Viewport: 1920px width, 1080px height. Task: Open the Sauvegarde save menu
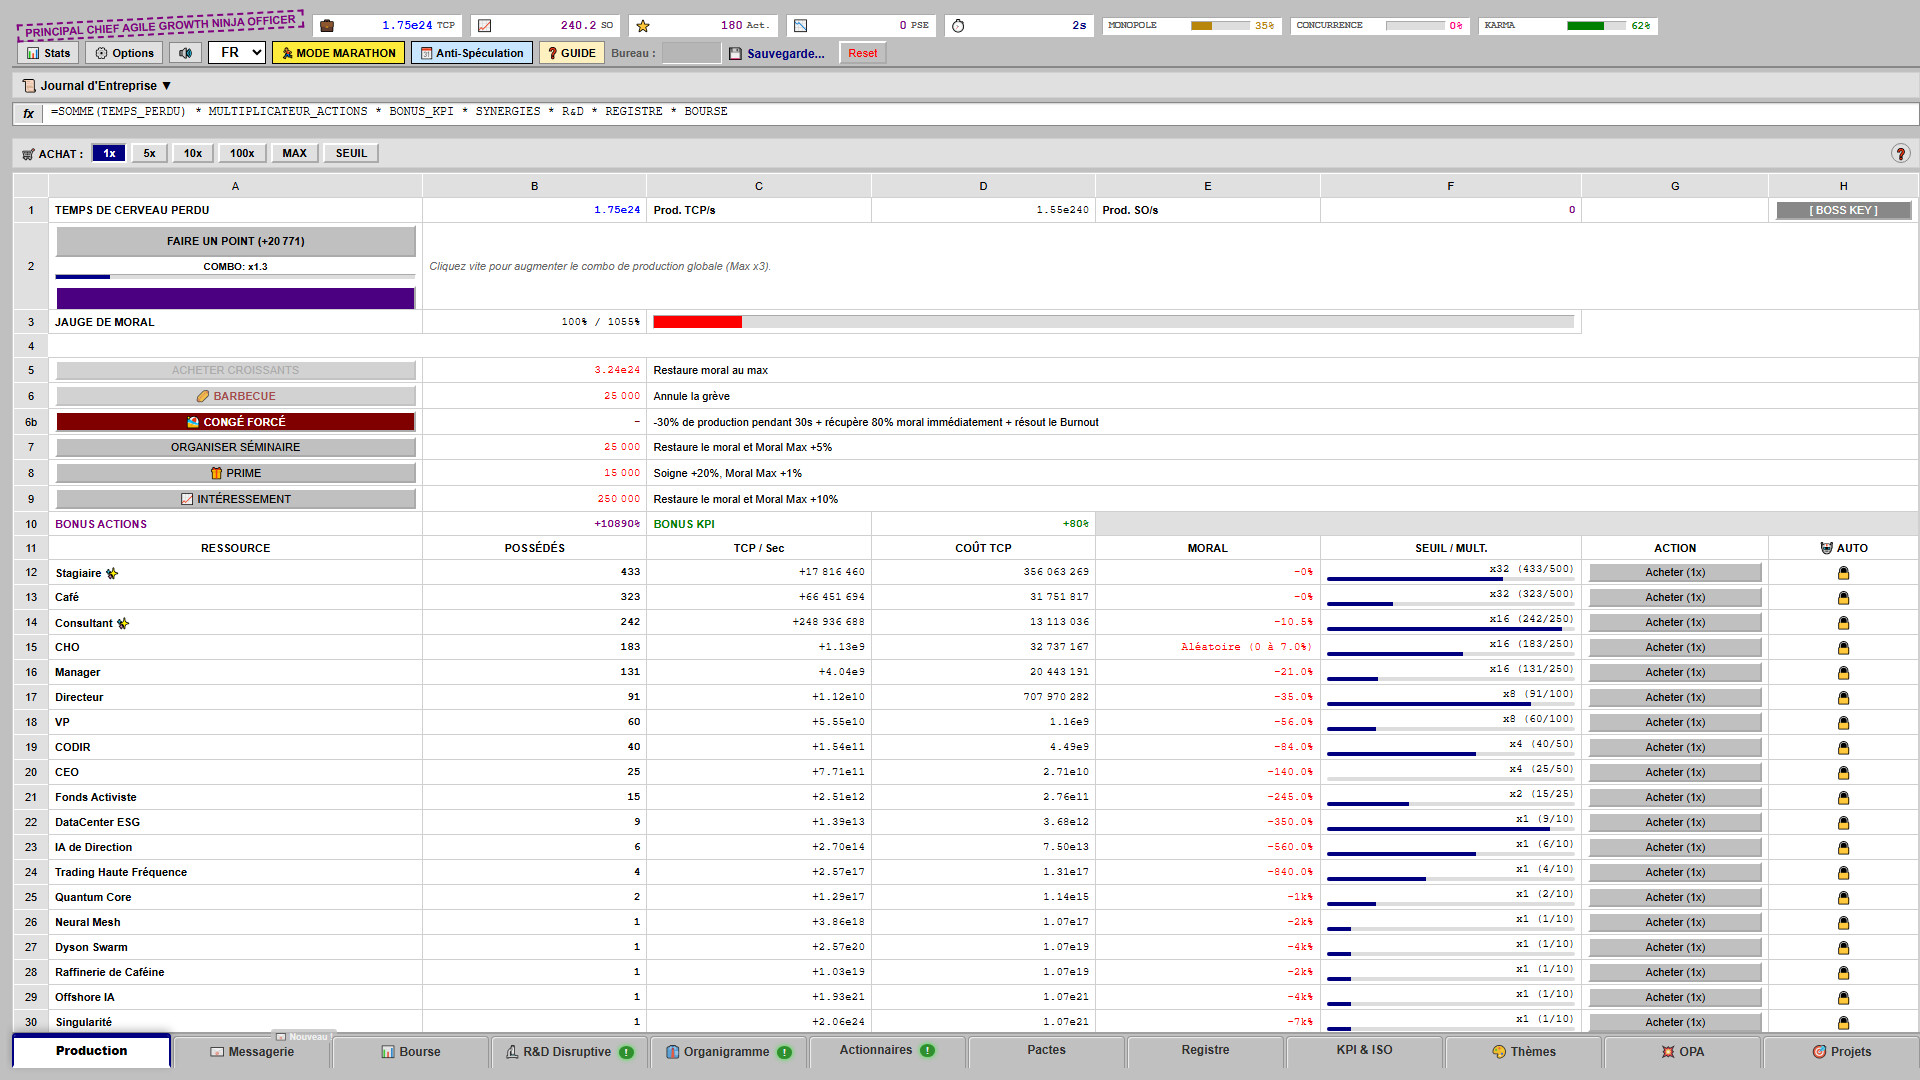(777, 53)
